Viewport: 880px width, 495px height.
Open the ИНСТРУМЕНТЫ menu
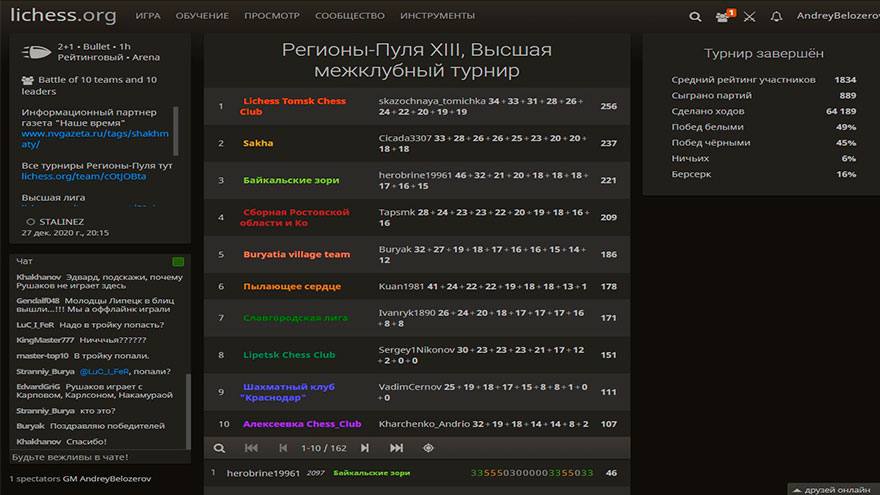click(x=437, y=16)
